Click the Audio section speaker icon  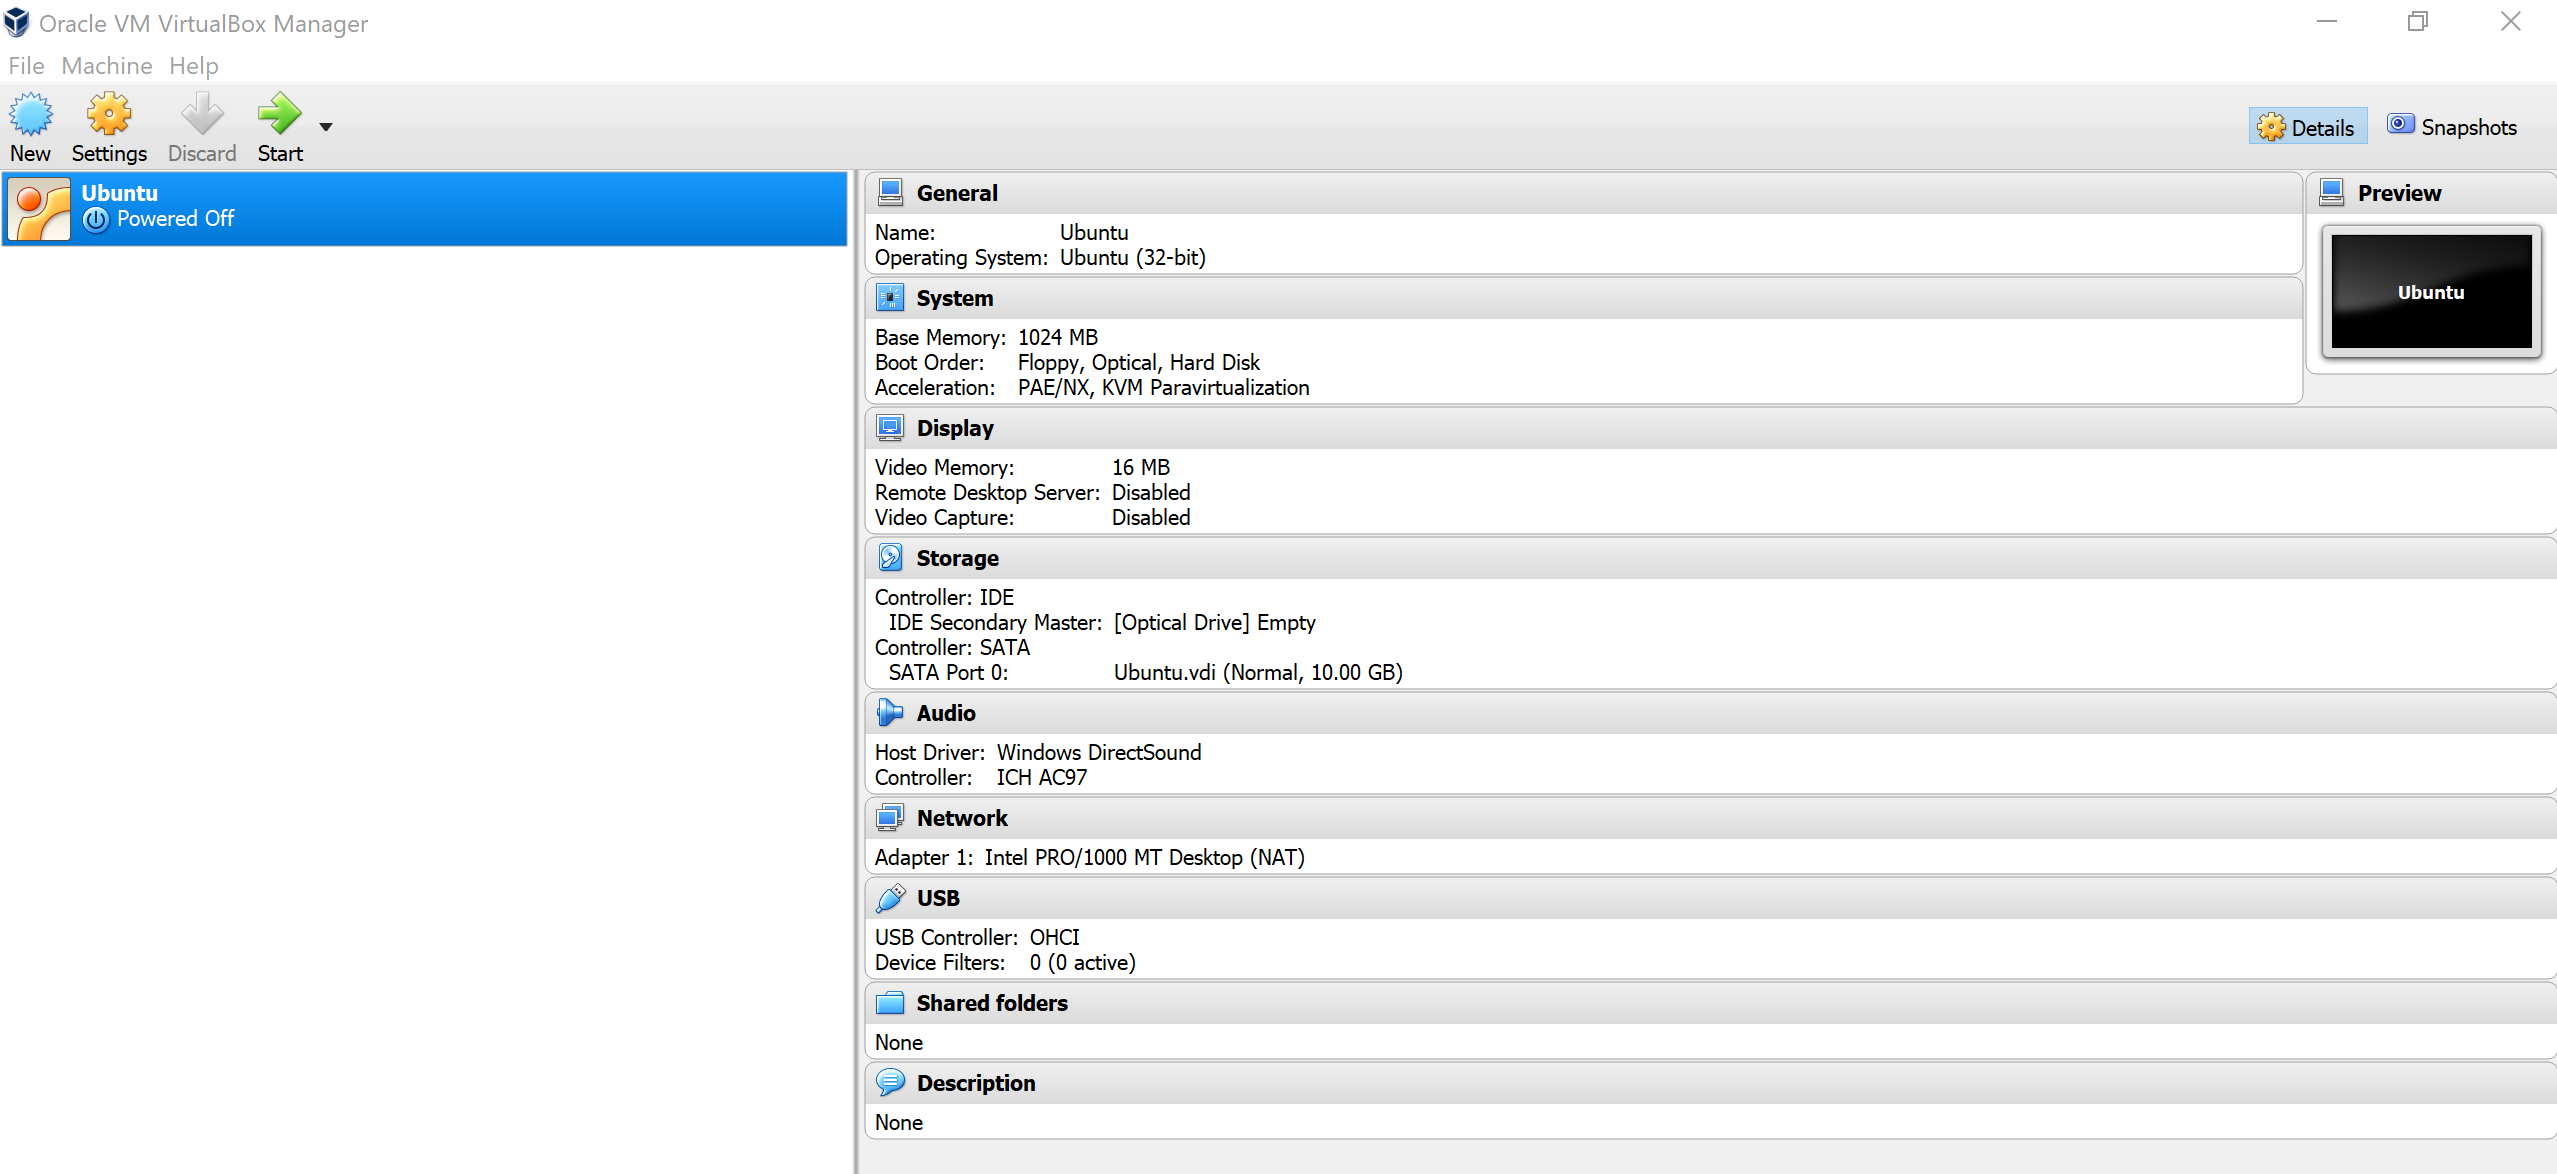890,713
